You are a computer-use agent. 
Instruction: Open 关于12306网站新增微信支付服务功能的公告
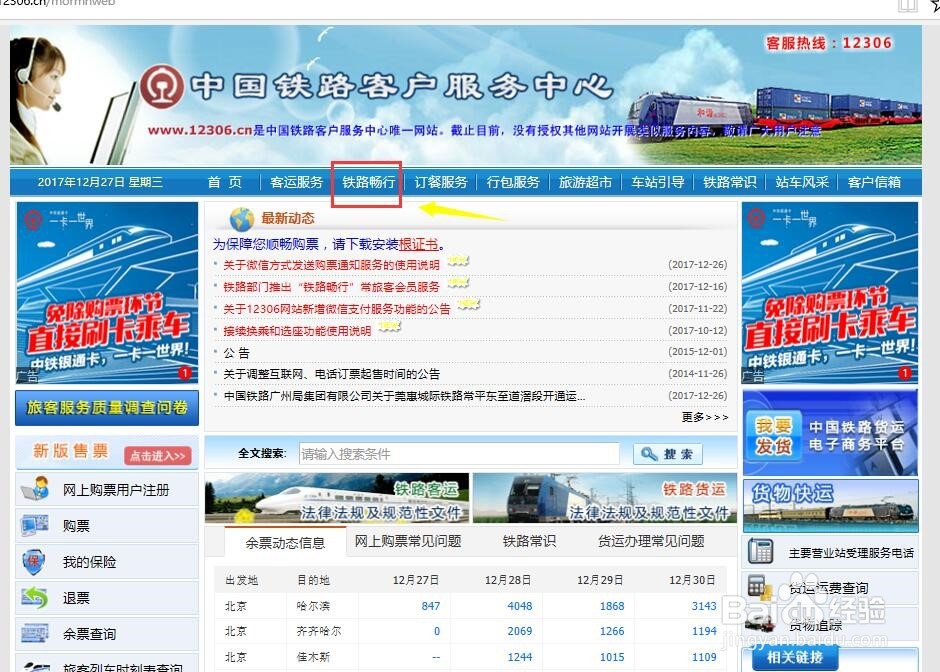tap(336, 309)
